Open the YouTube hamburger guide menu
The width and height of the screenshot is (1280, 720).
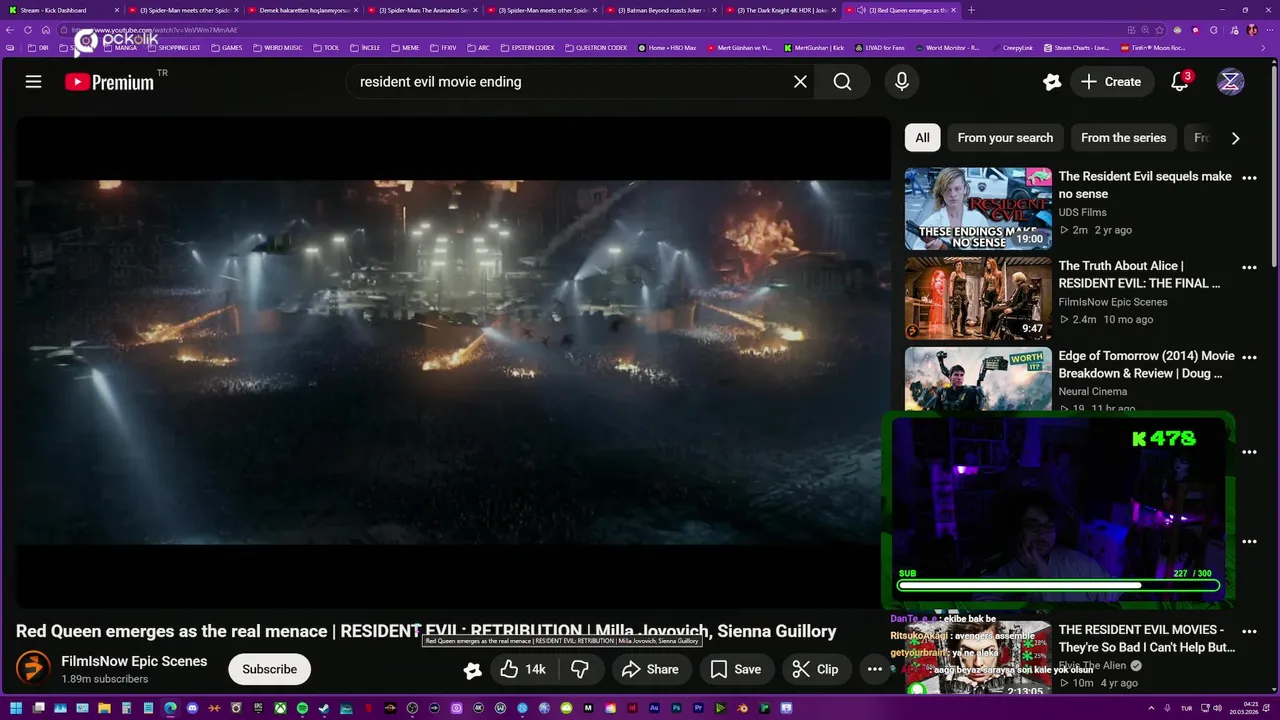point(33,82)
